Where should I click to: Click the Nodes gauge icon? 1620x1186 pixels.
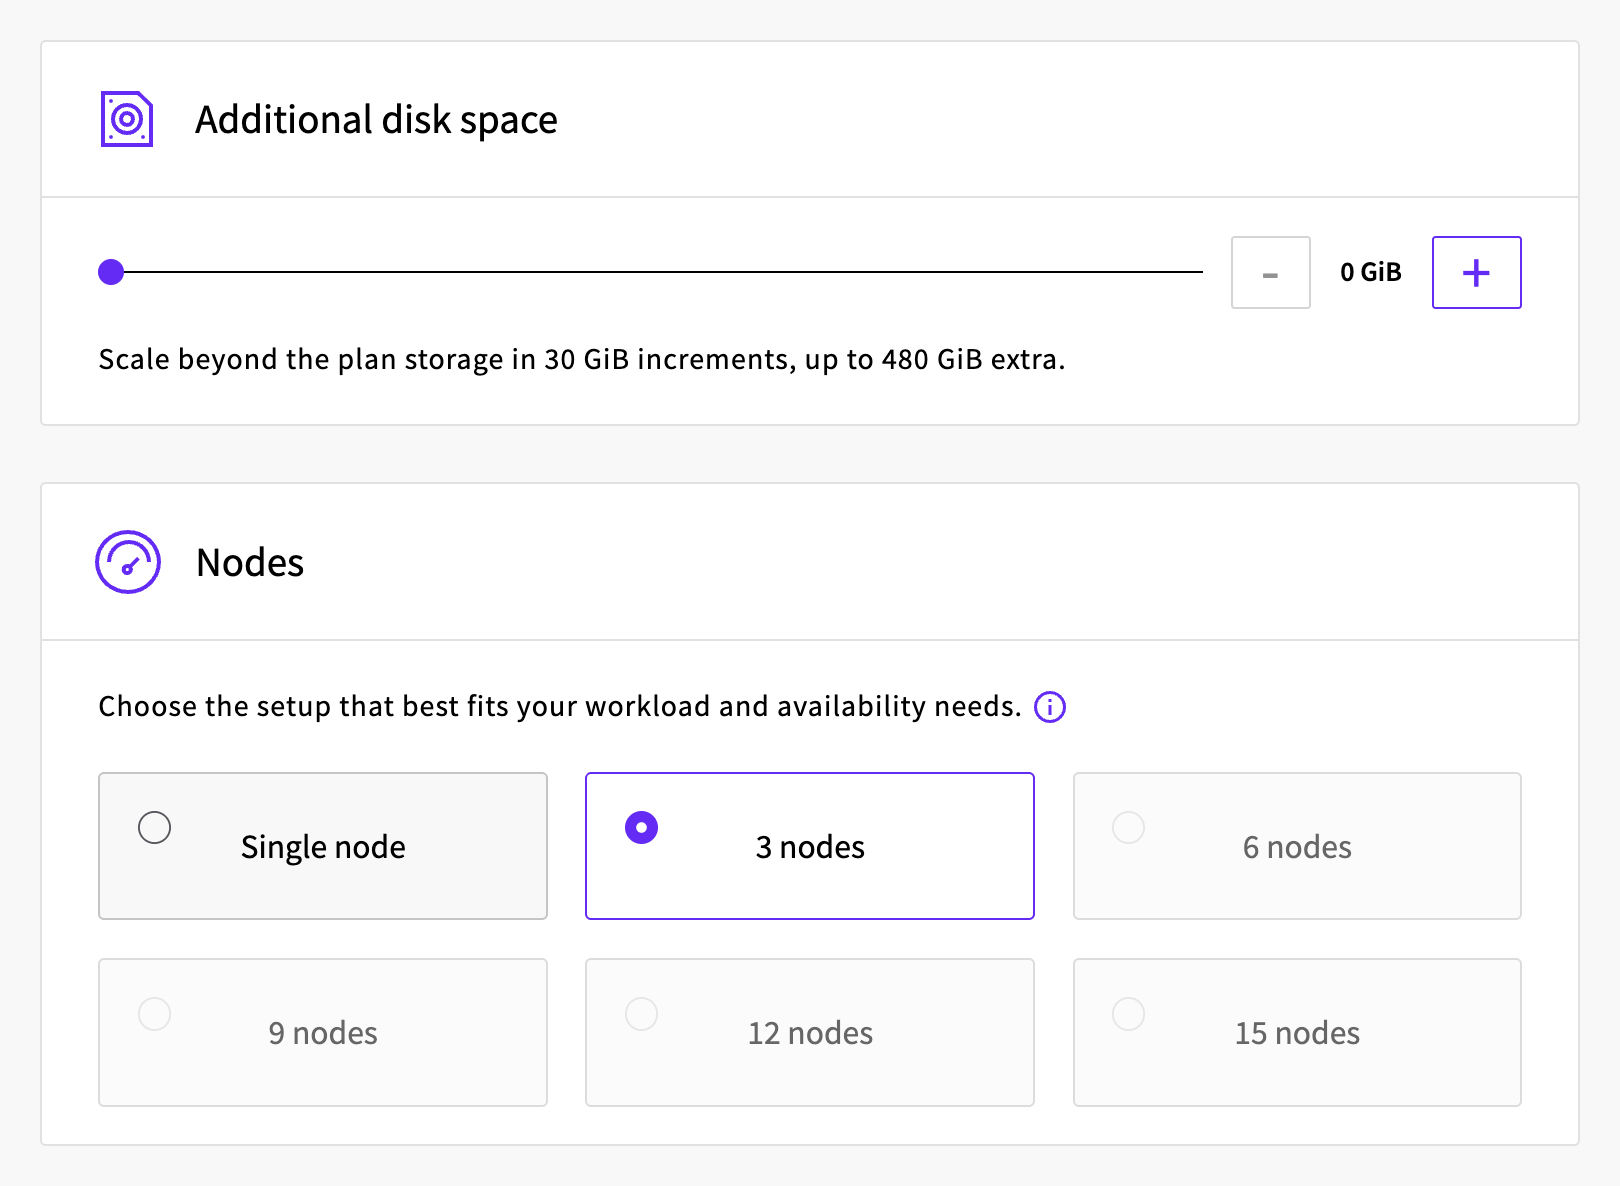[x=128, y=562]
